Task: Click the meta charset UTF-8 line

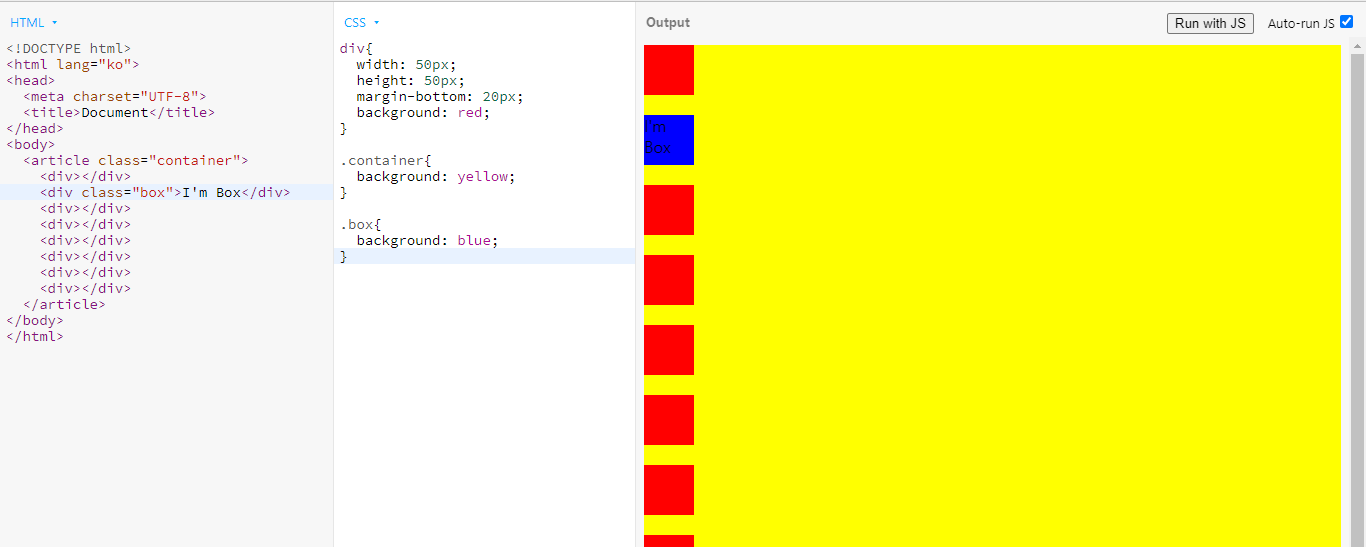Action: click(x=115, y=96)
